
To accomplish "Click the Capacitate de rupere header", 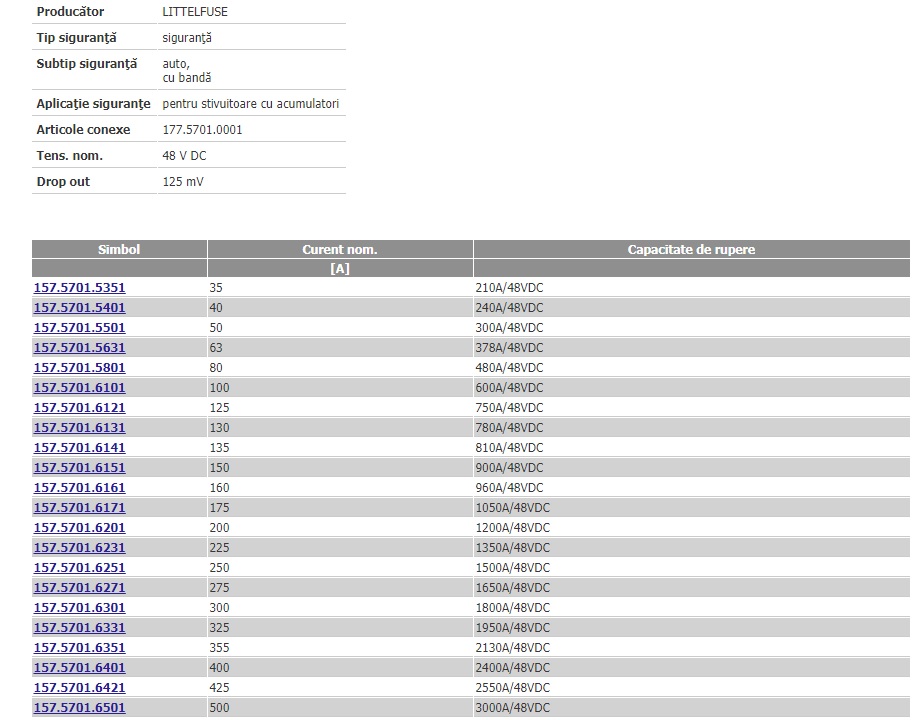I will [x=691, y=250].
